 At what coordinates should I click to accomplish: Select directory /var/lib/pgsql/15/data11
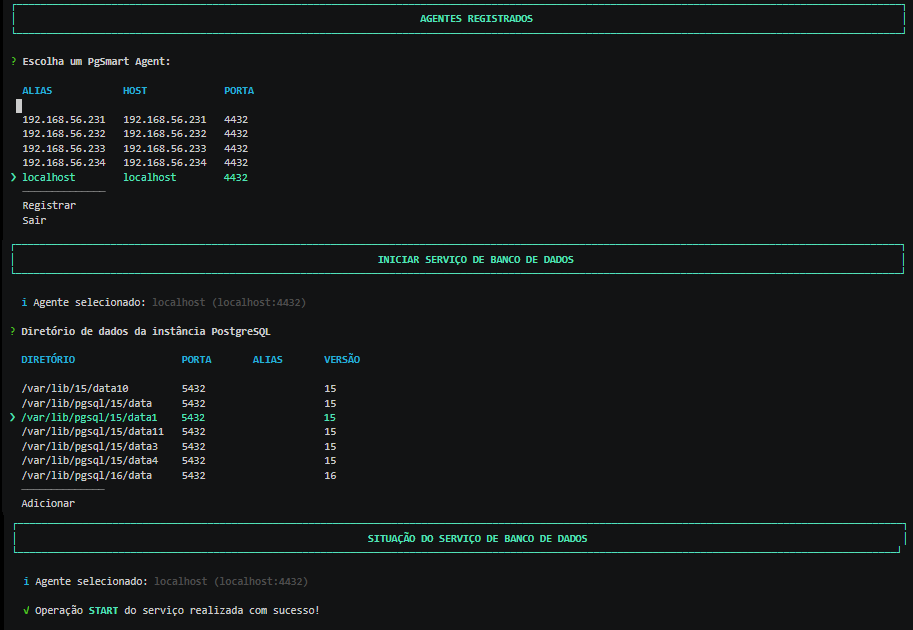point(93,431)
